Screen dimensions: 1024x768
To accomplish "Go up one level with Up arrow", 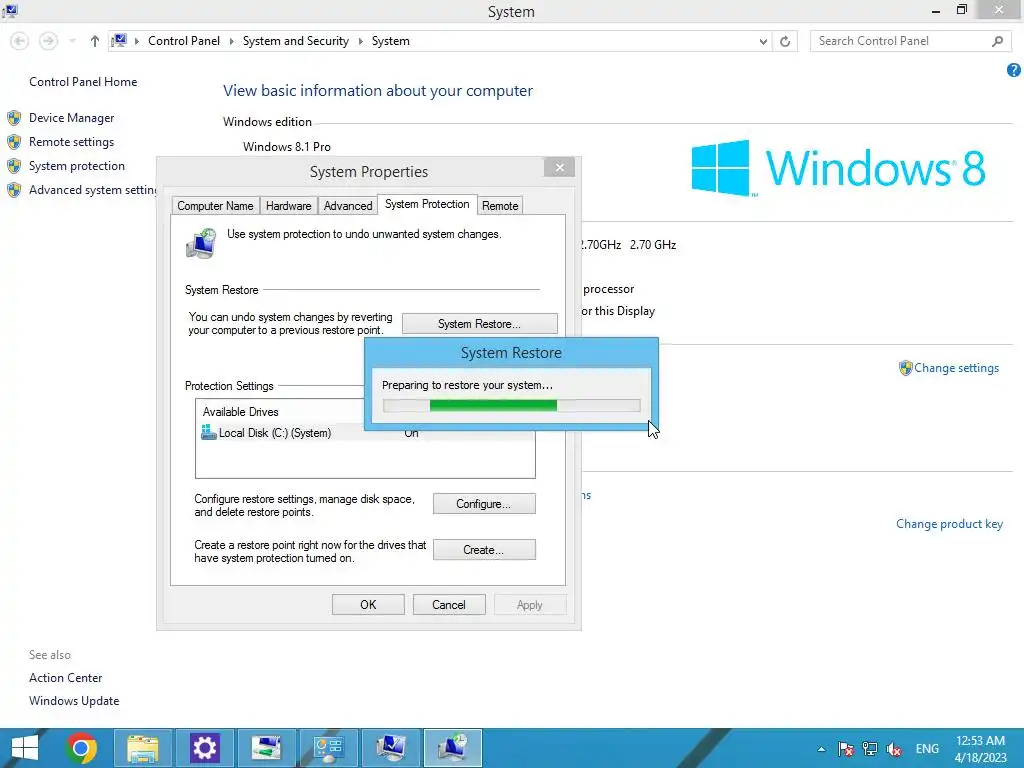I will (95, 41).
